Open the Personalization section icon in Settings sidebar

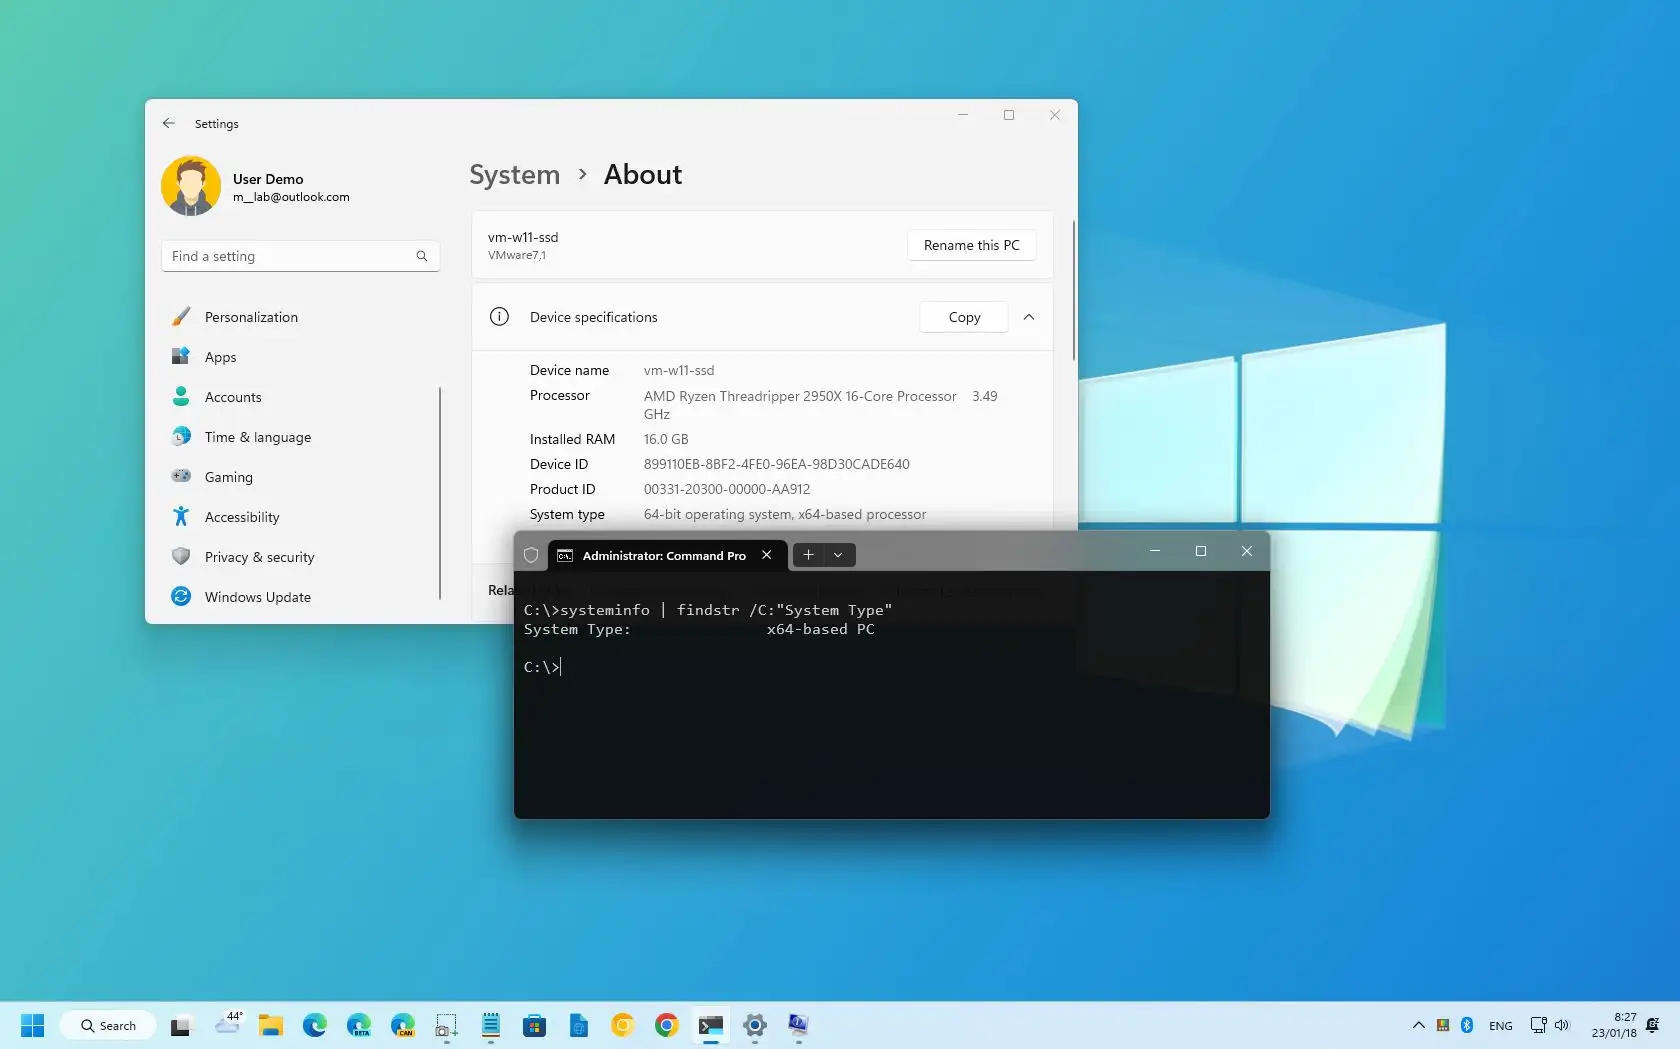181,317
